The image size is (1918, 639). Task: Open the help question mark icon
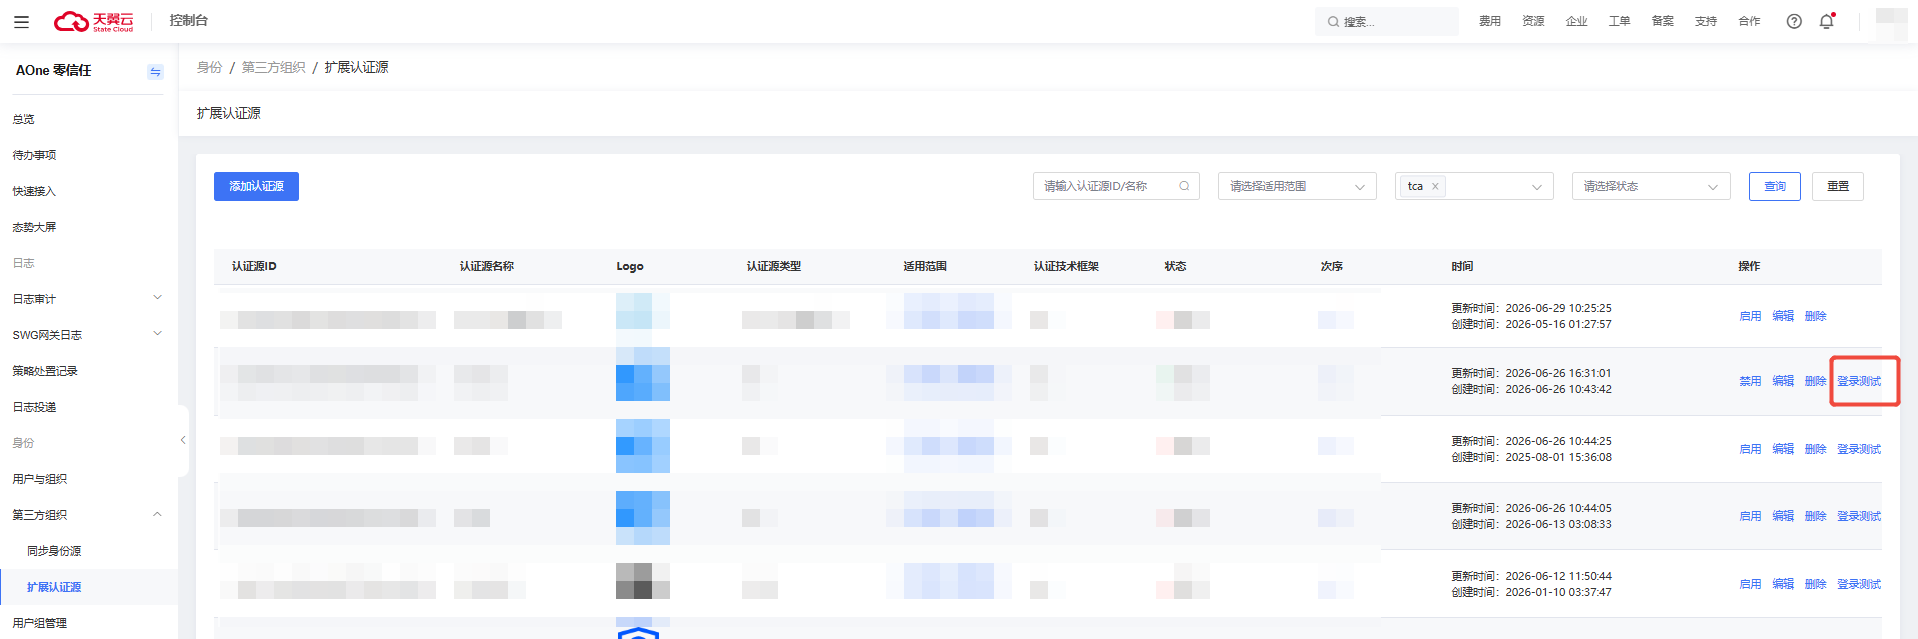pos(1794,21)
